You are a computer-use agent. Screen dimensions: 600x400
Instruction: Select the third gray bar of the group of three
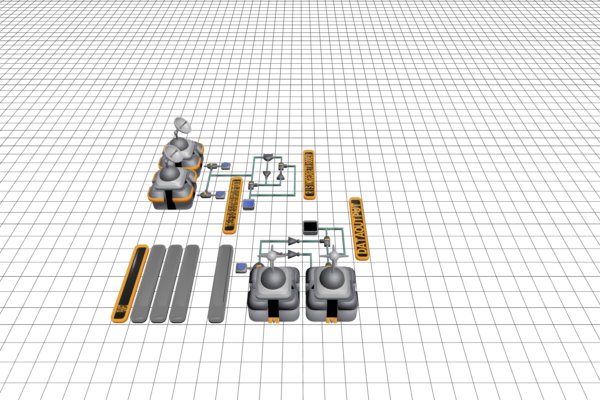(x=184, y=284)
